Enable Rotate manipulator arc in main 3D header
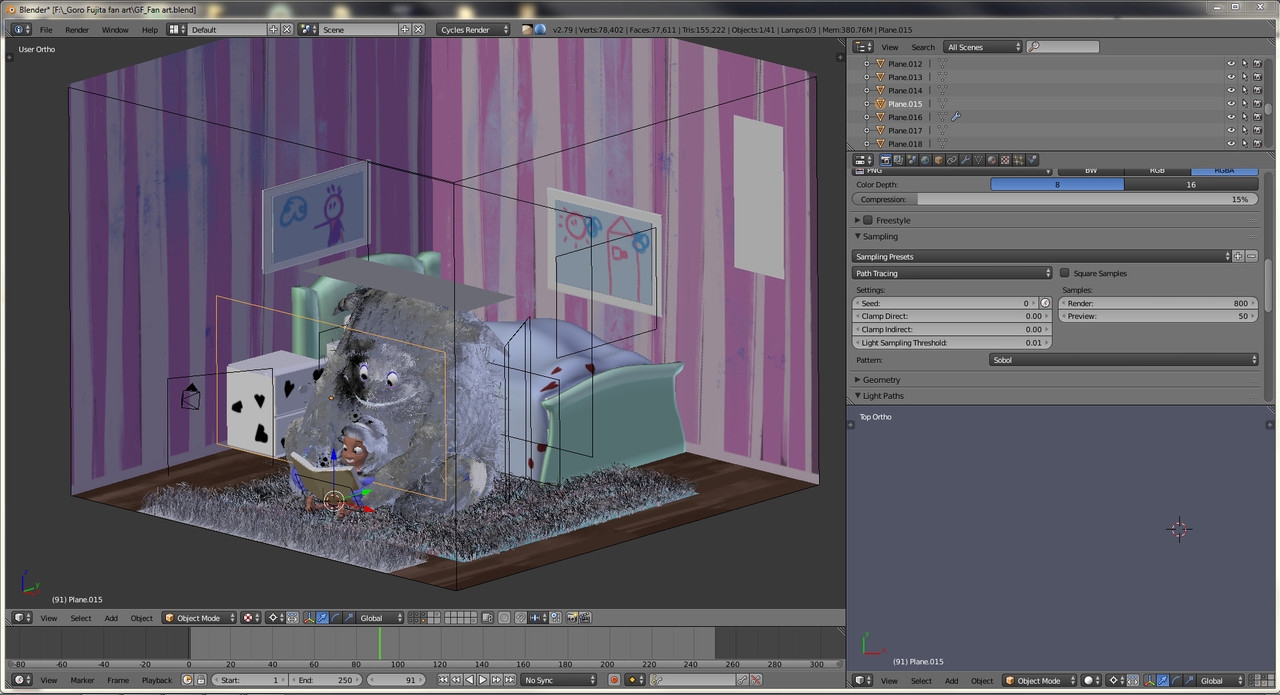1280x695 pixels. click(x=336, y=618)
